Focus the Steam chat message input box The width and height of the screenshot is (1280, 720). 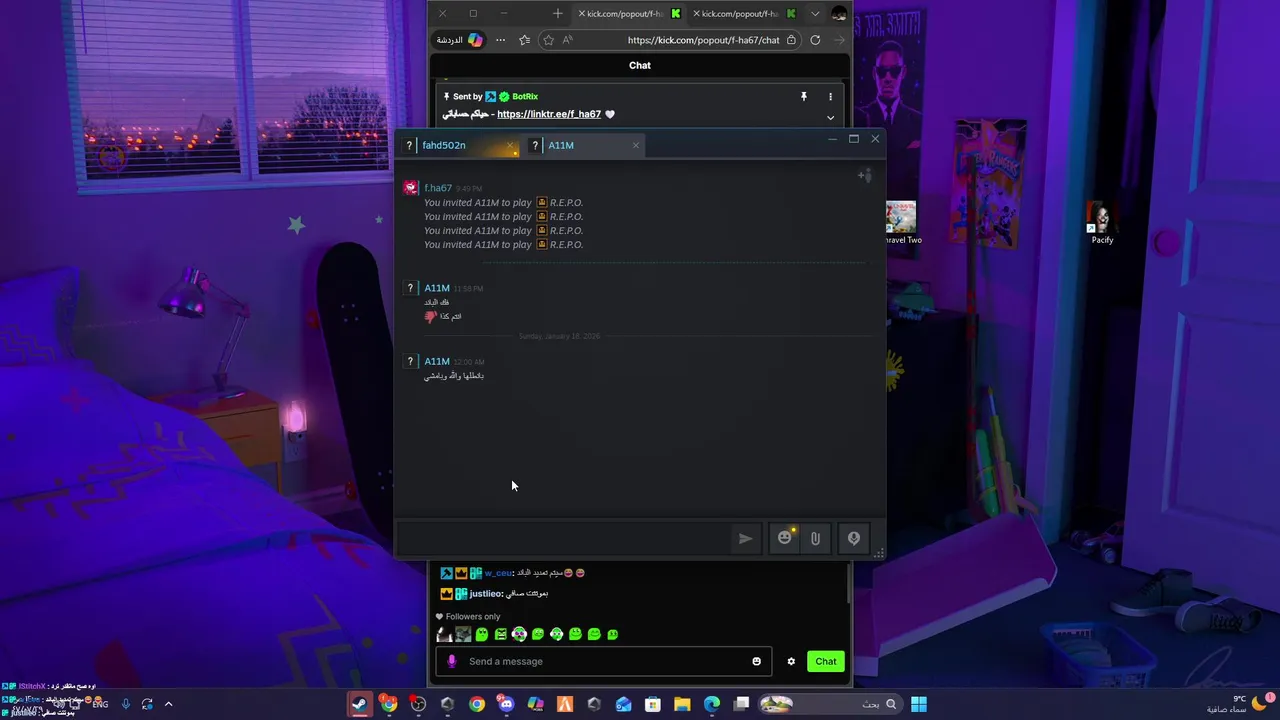pos(565,538)
